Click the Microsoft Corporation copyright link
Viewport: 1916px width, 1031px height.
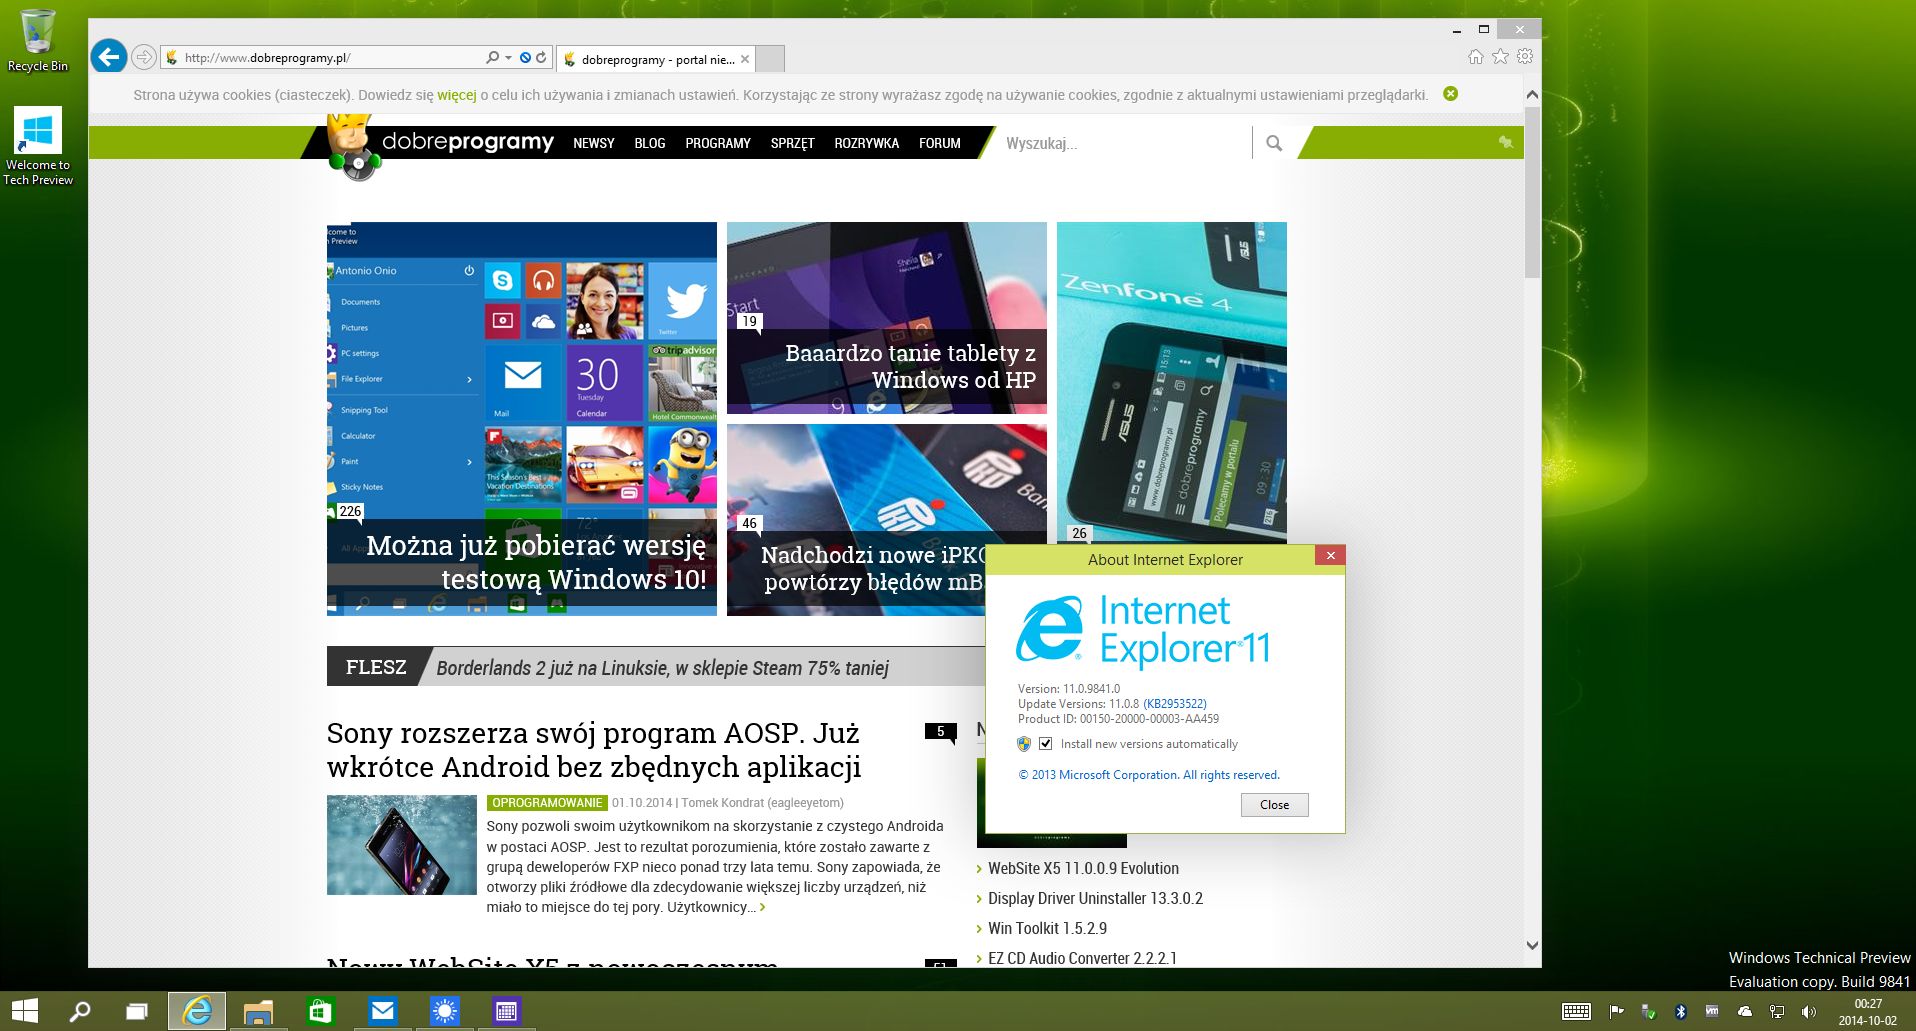pyautogui.click(x=1149, y=775)
